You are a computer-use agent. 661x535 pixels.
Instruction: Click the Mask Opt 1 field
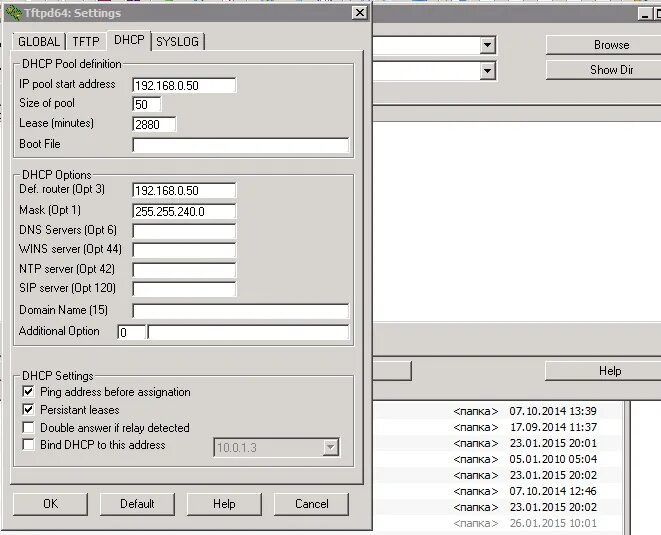click(x=184, y=211)
